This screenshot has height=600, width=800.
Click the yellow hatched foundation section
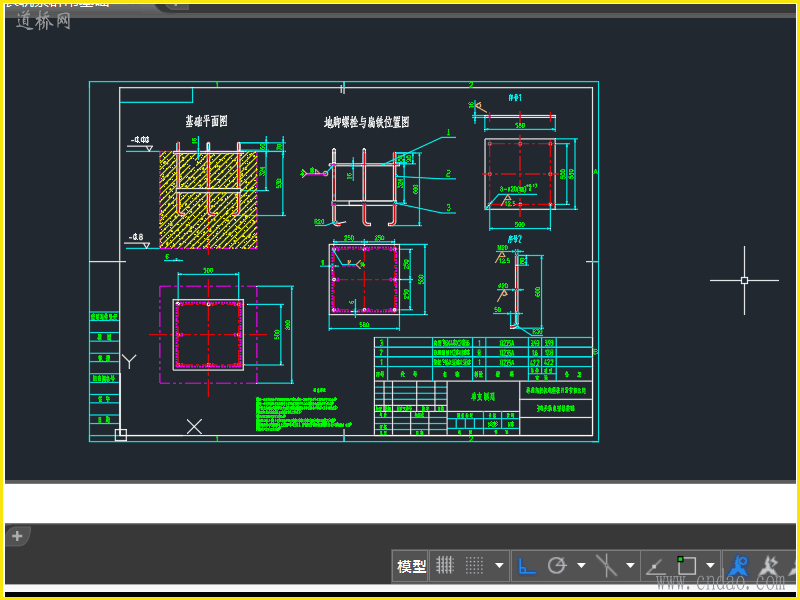[208, 200]
